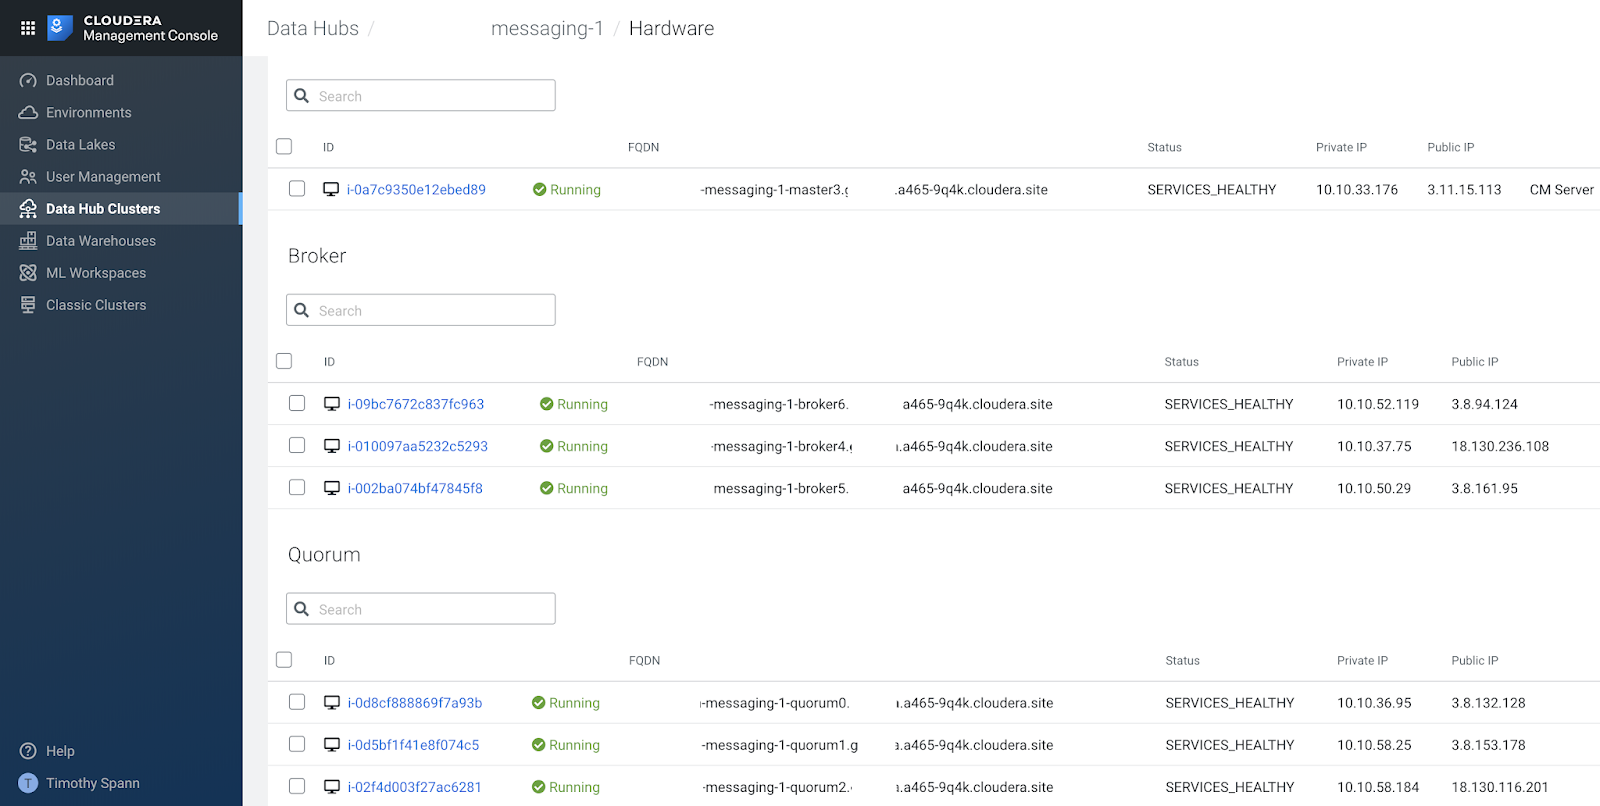The image size is (1600, 806).
Task: Click messaging-1 breadcrumb link
Action: (x=547, y=28)
